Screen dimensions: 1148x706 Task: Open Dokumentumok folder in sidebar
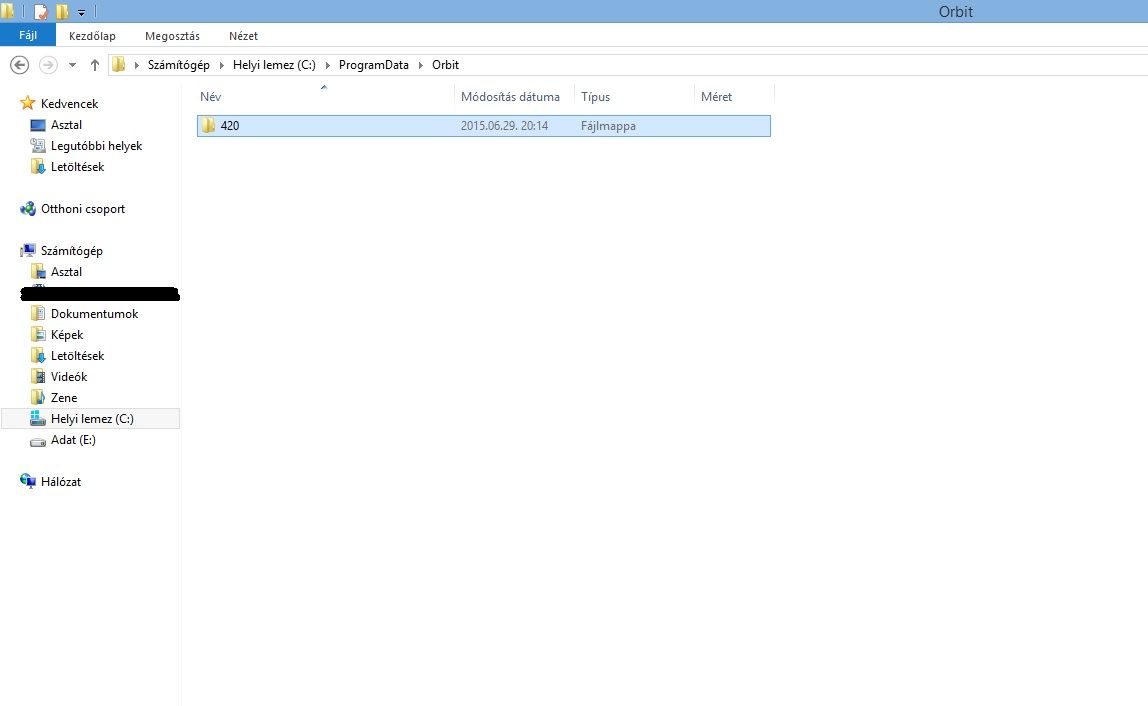click(x=94, y=313)
